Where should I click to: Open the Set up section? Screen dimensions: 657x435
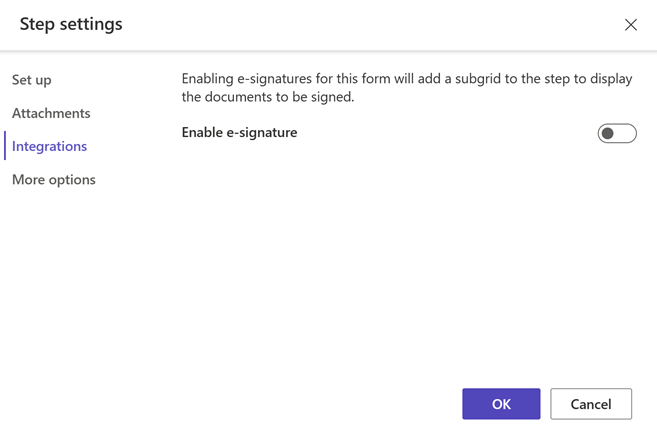(32, 80)
